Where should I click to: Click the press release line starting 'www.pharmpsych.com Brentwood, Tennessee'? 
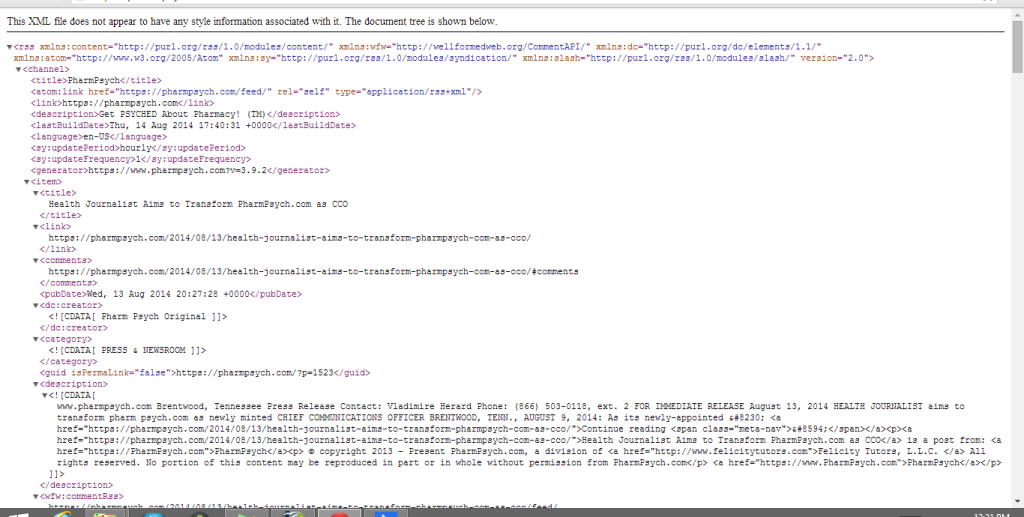[x=511, y=407]
